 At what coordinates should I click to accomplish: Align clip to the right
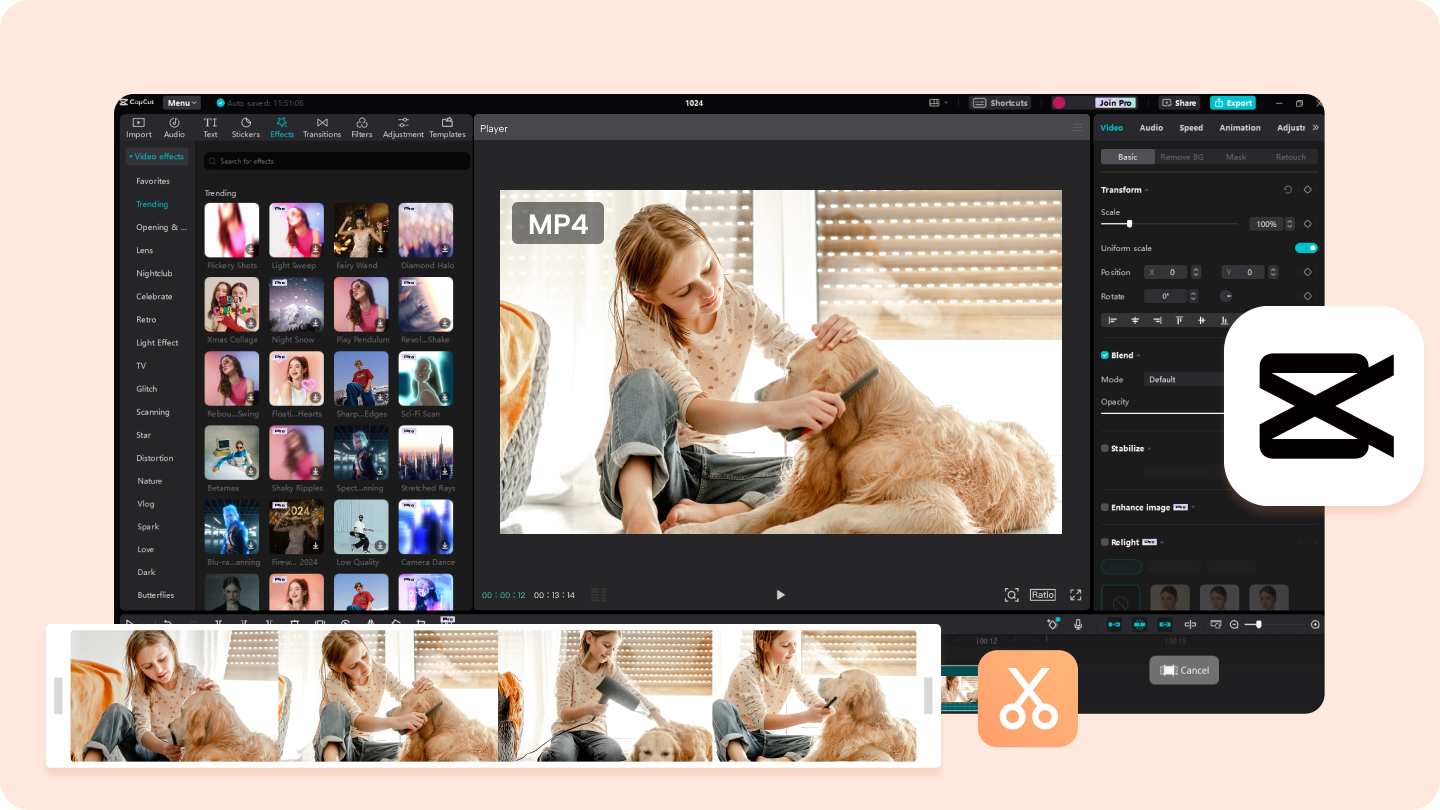click(1157, 320)
